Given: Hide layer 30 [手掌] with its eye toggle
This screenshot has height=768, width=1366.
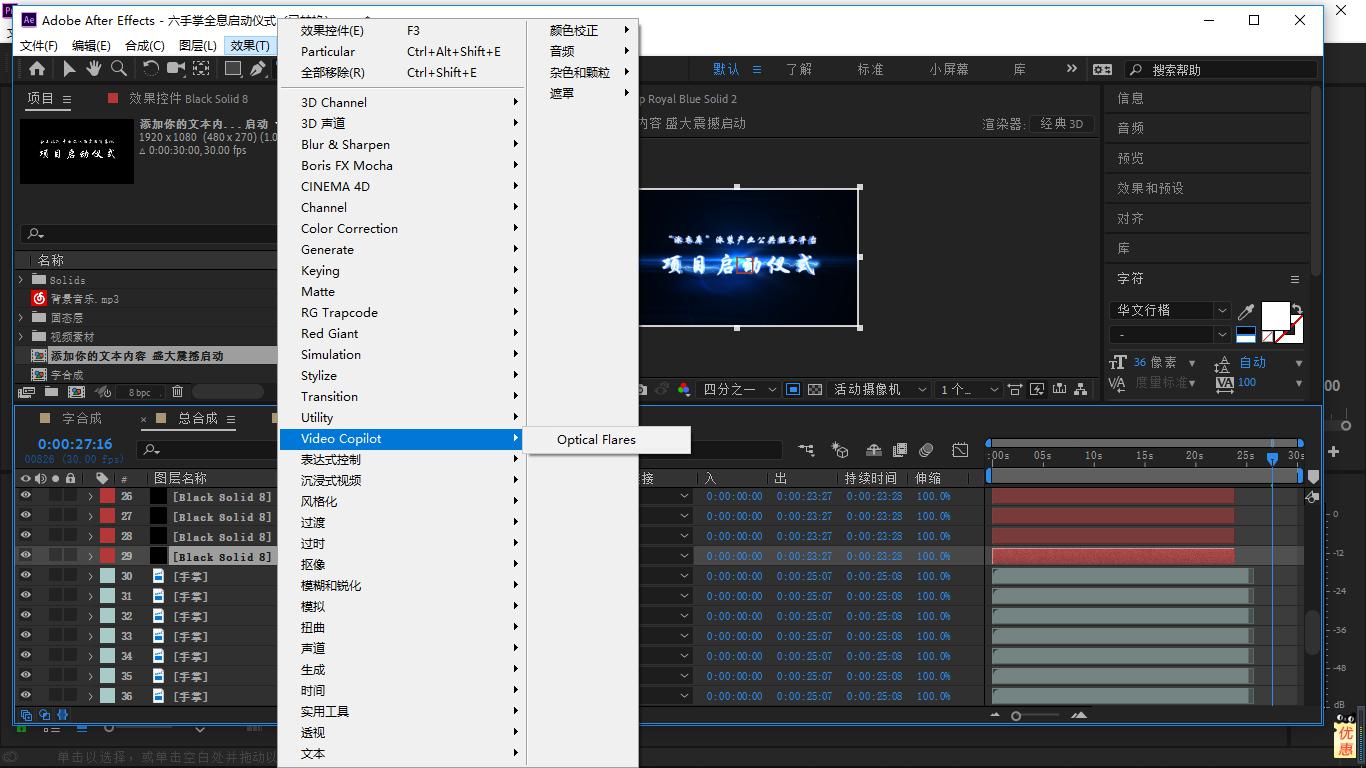Looking at the screenshot, I should point(27,576).
